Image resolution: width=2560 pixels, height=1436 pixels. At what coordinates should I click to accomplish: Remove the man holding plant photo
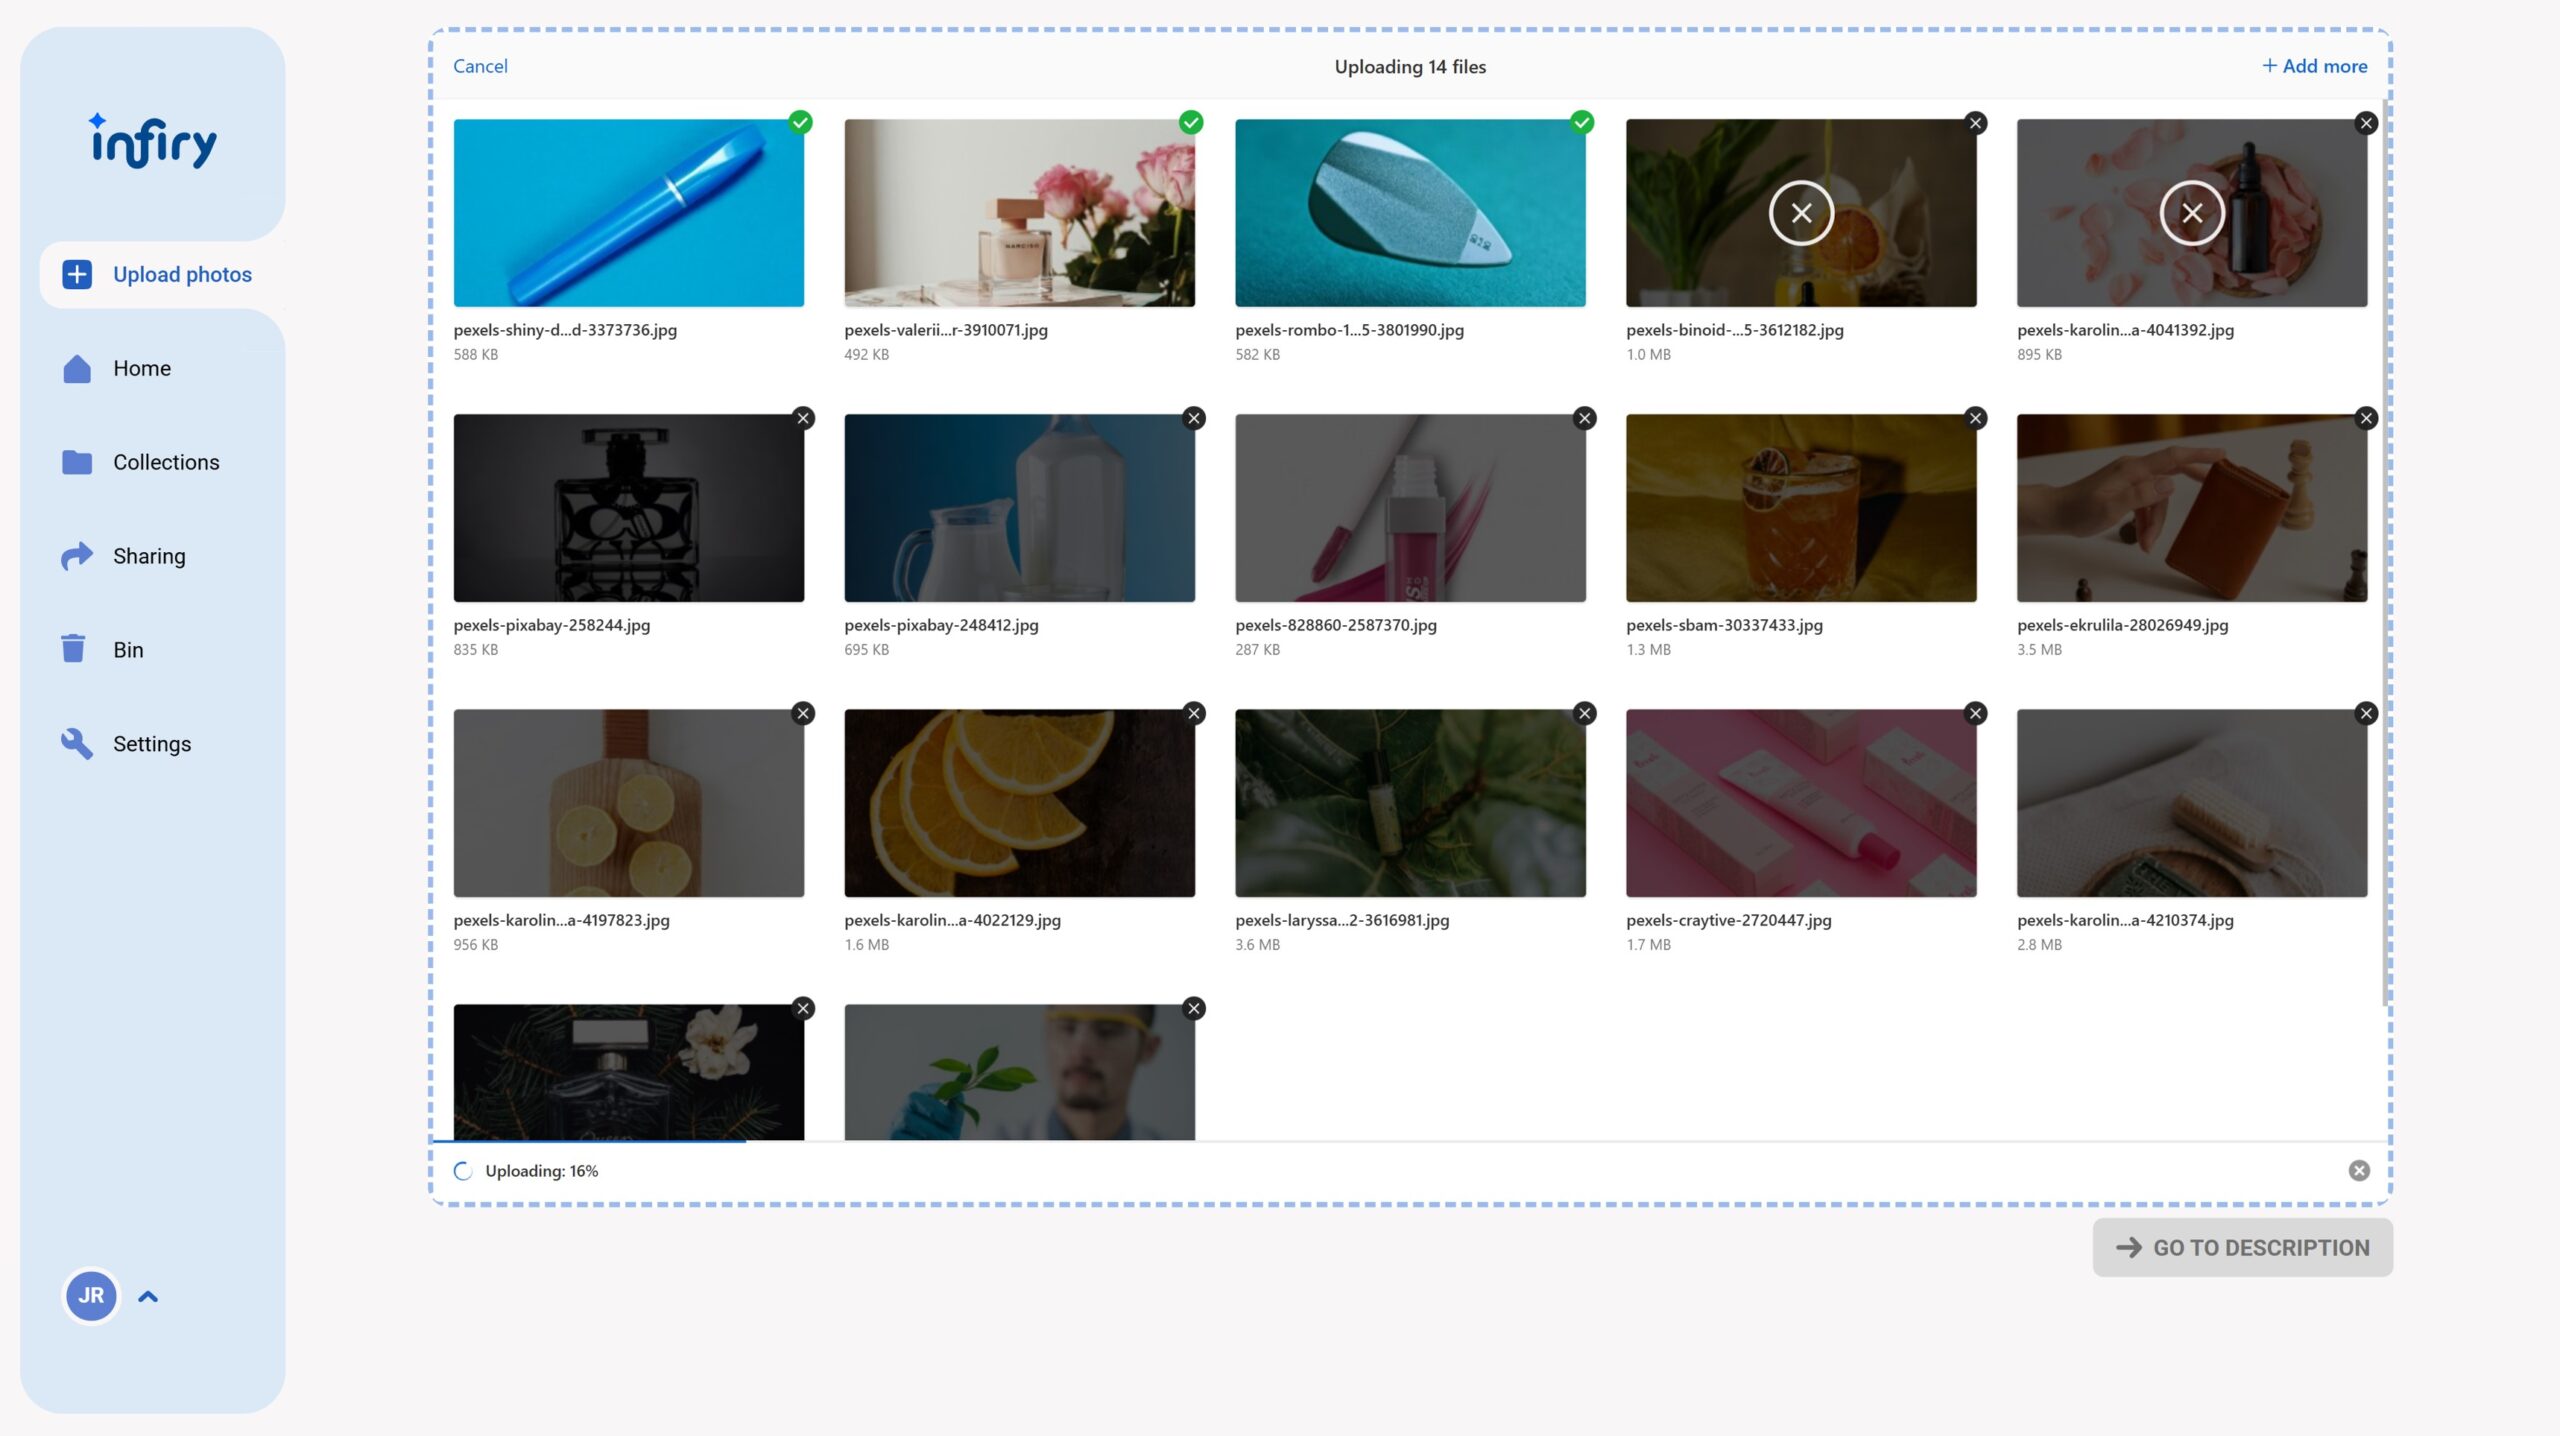click(1194, 1008)
